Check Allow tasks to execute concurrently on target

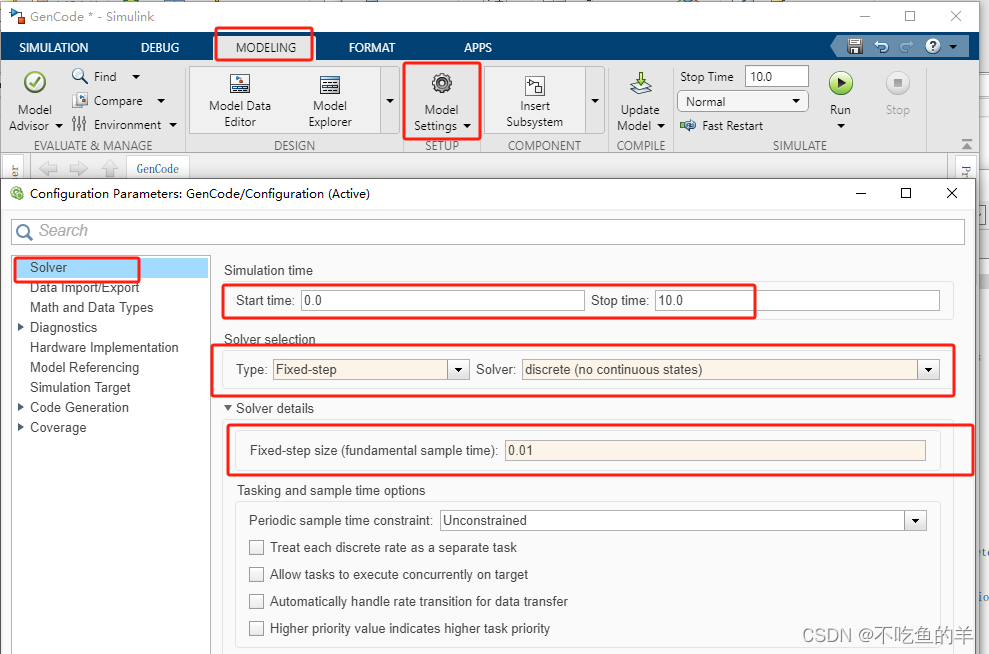(256, 575)
